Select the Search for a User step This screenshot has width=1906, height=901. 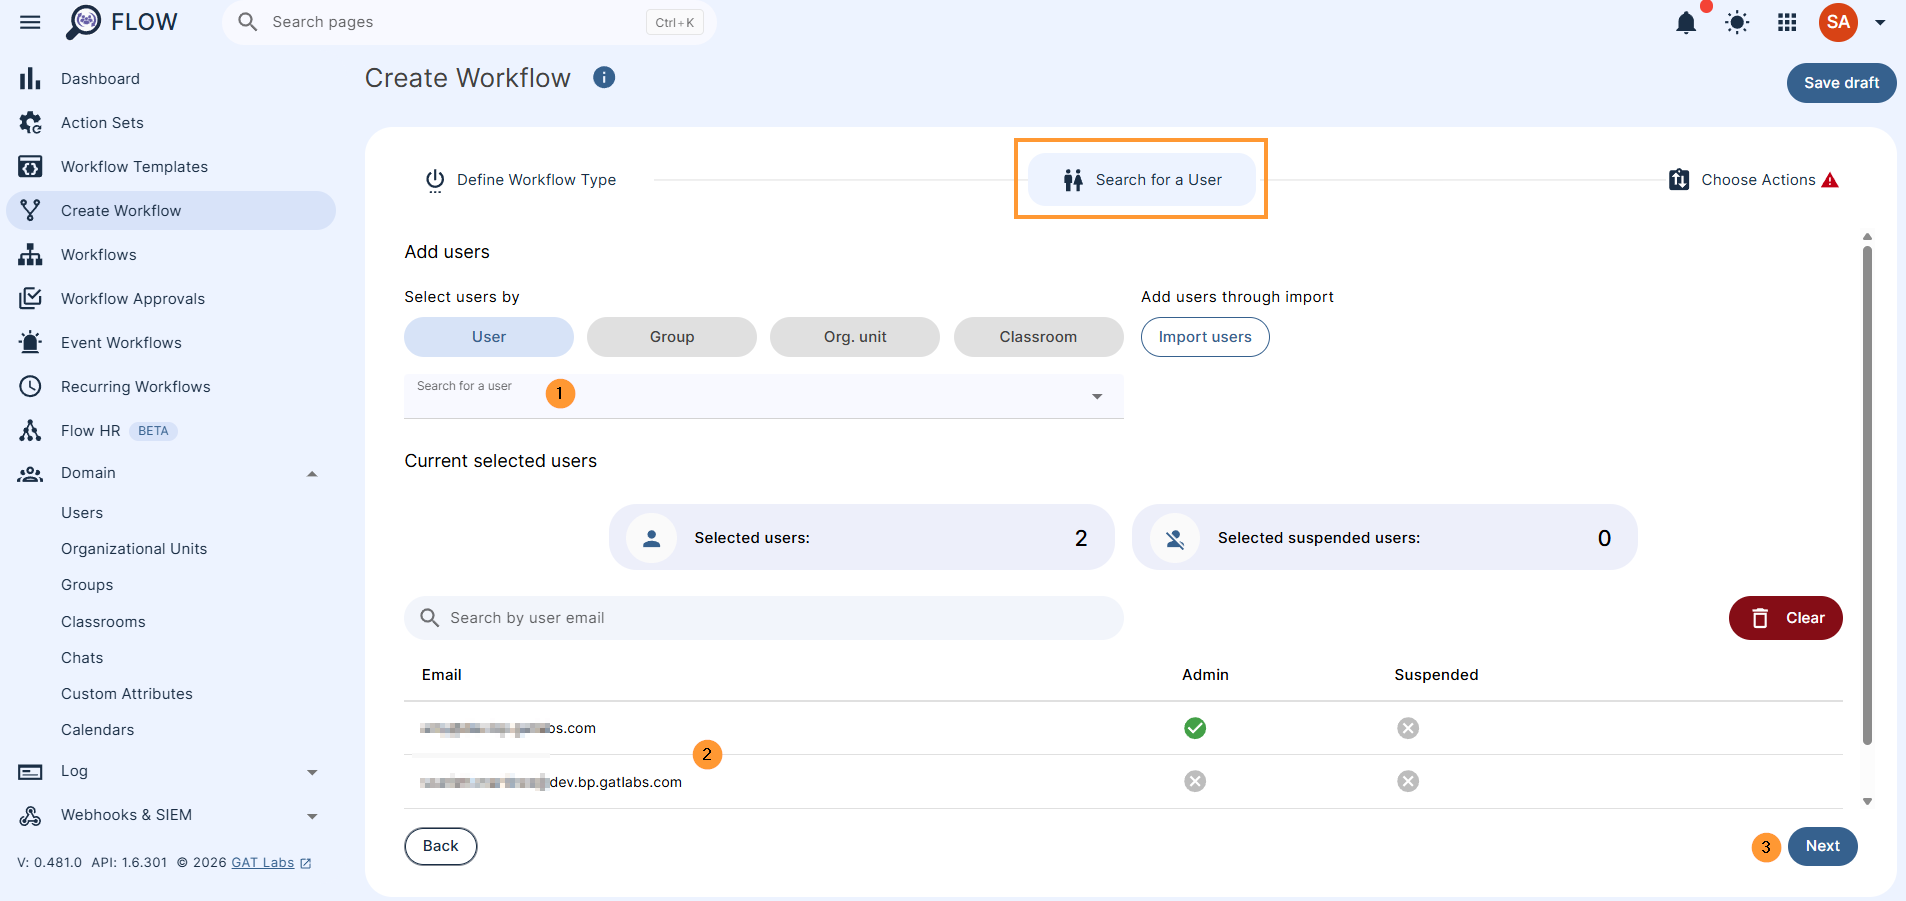click(1142, 180)
